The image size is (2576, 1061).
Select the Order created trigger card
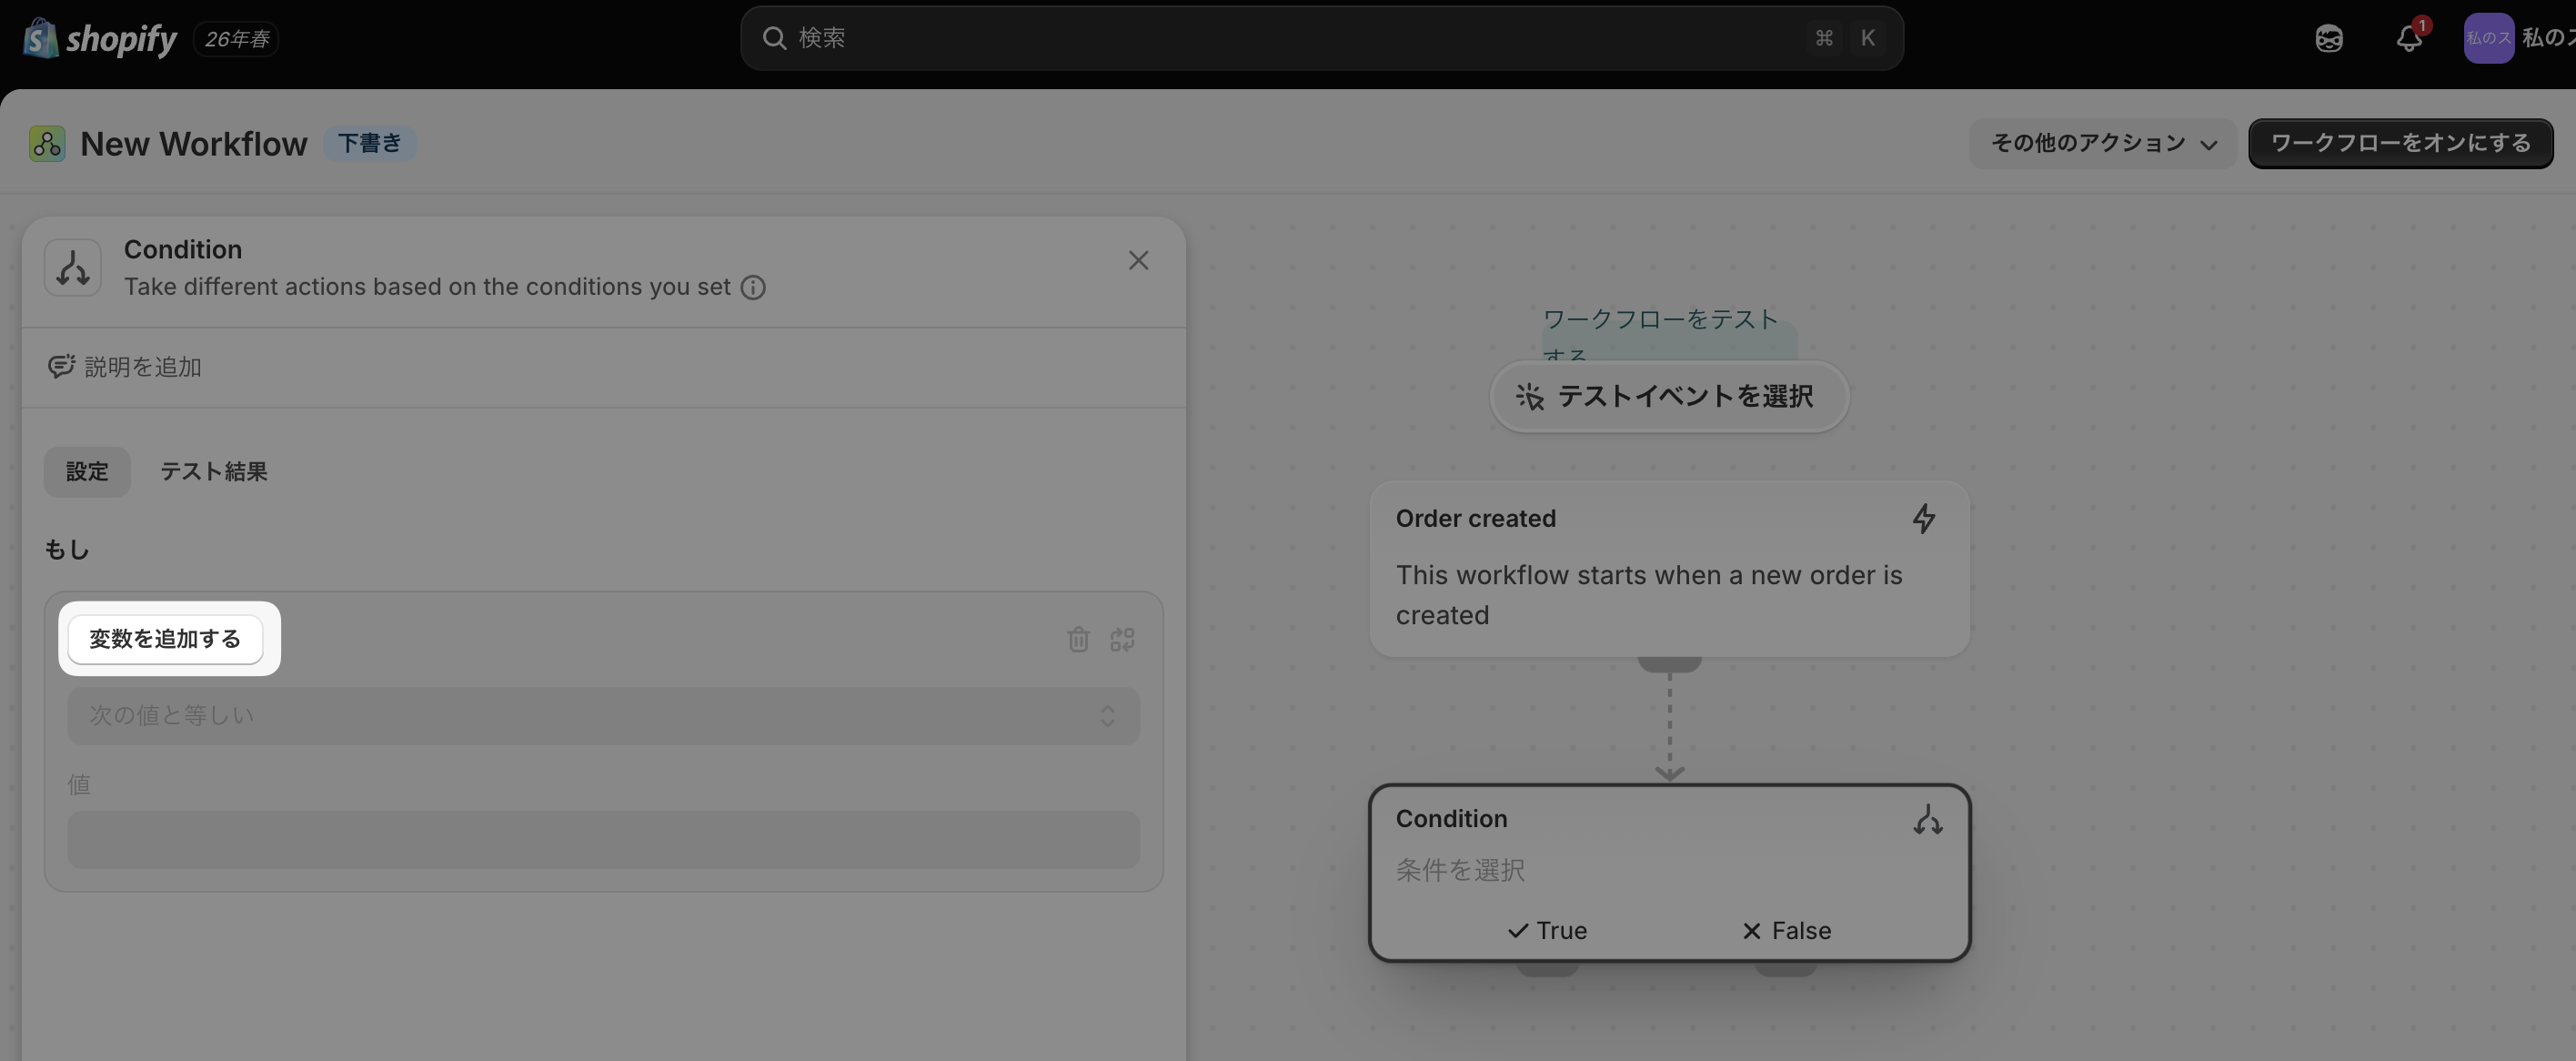pyautogui.click(x=1668, y=568)
